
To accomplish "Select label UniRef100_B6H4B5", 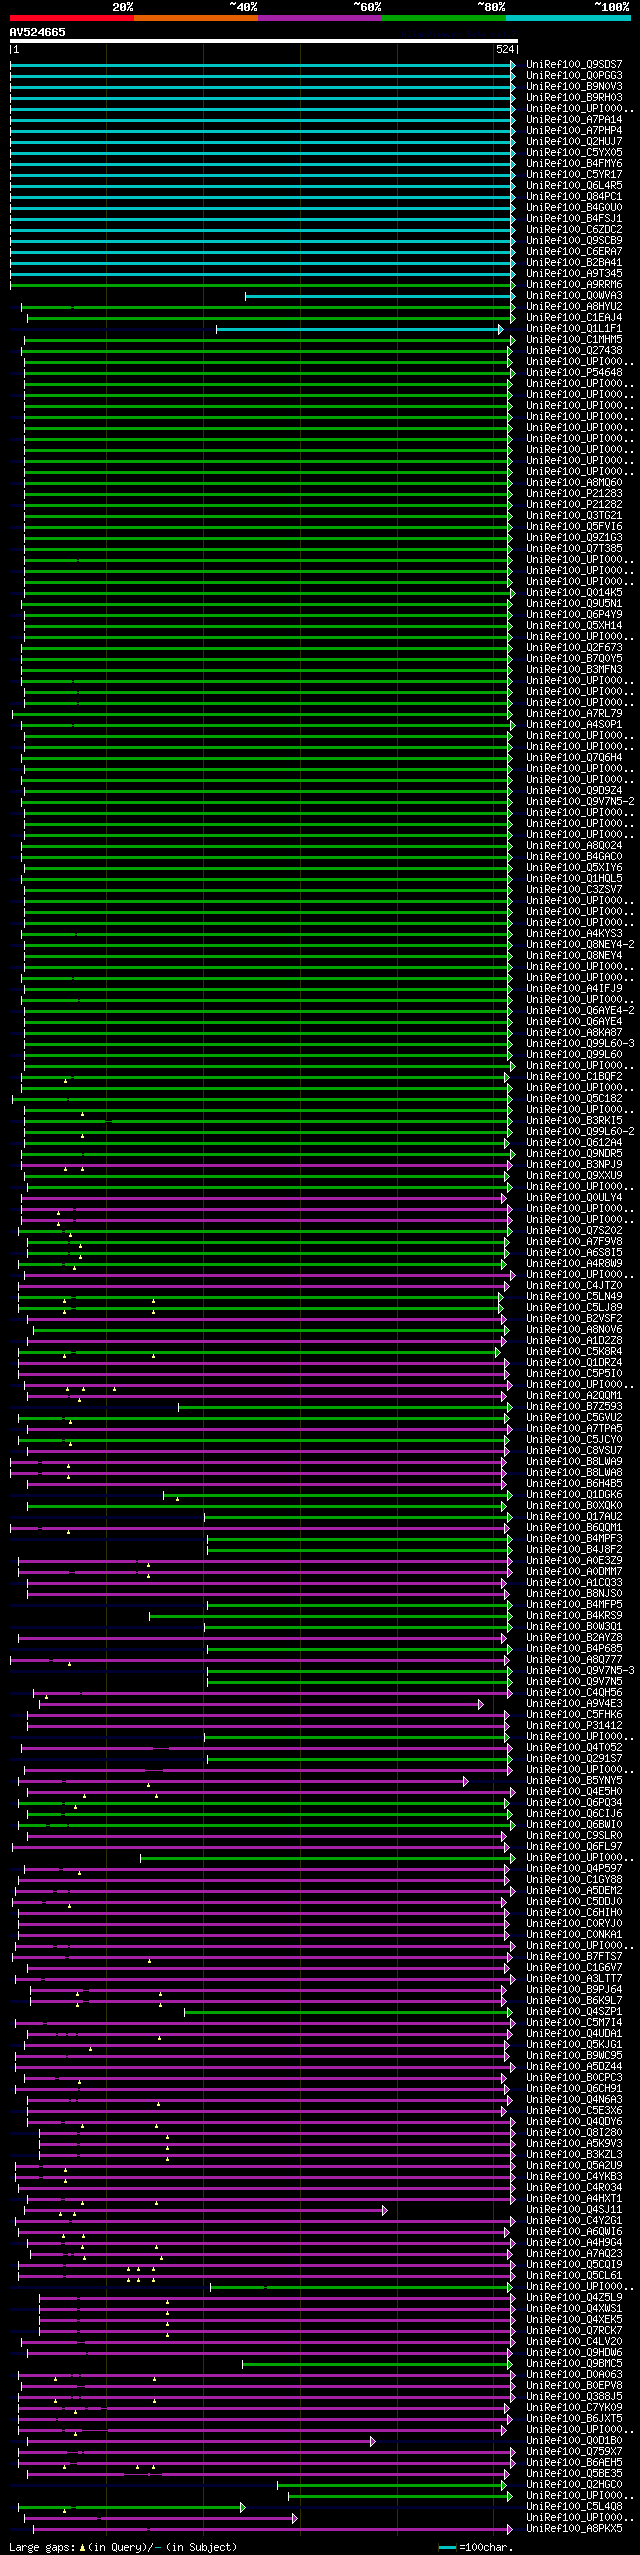I will 574,1484.
